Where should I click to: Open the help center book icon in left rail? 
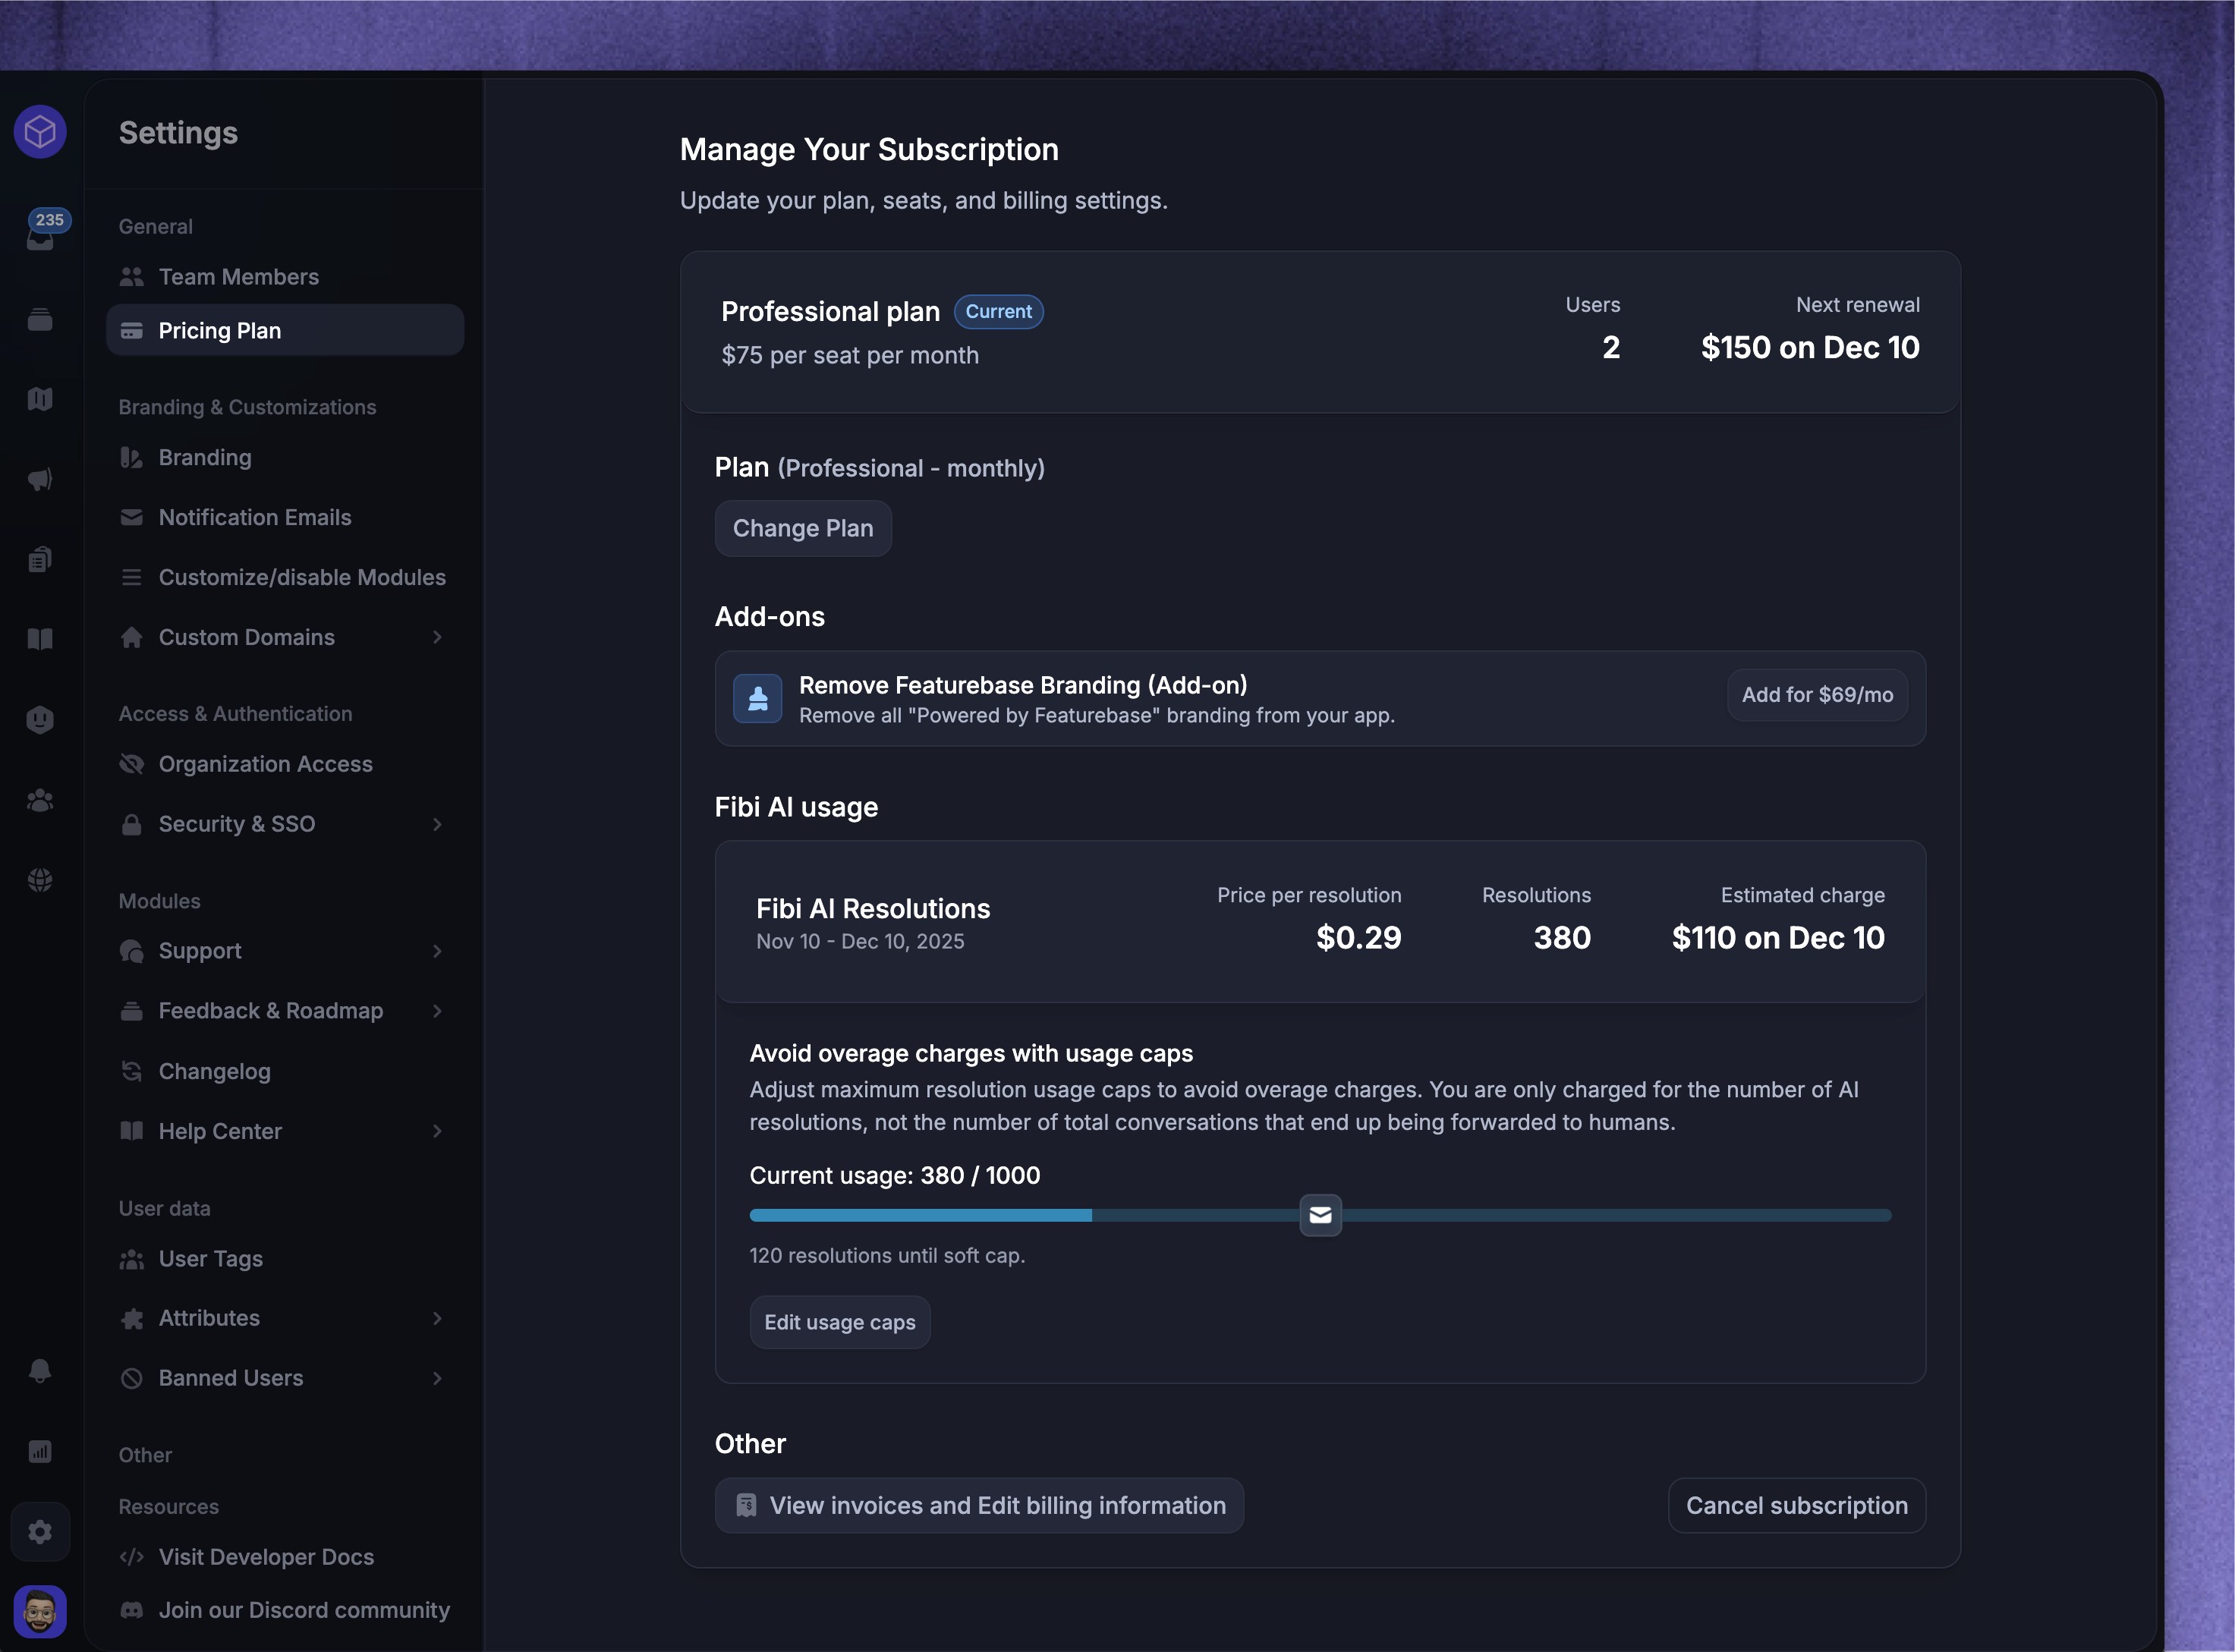click(40, 639)
